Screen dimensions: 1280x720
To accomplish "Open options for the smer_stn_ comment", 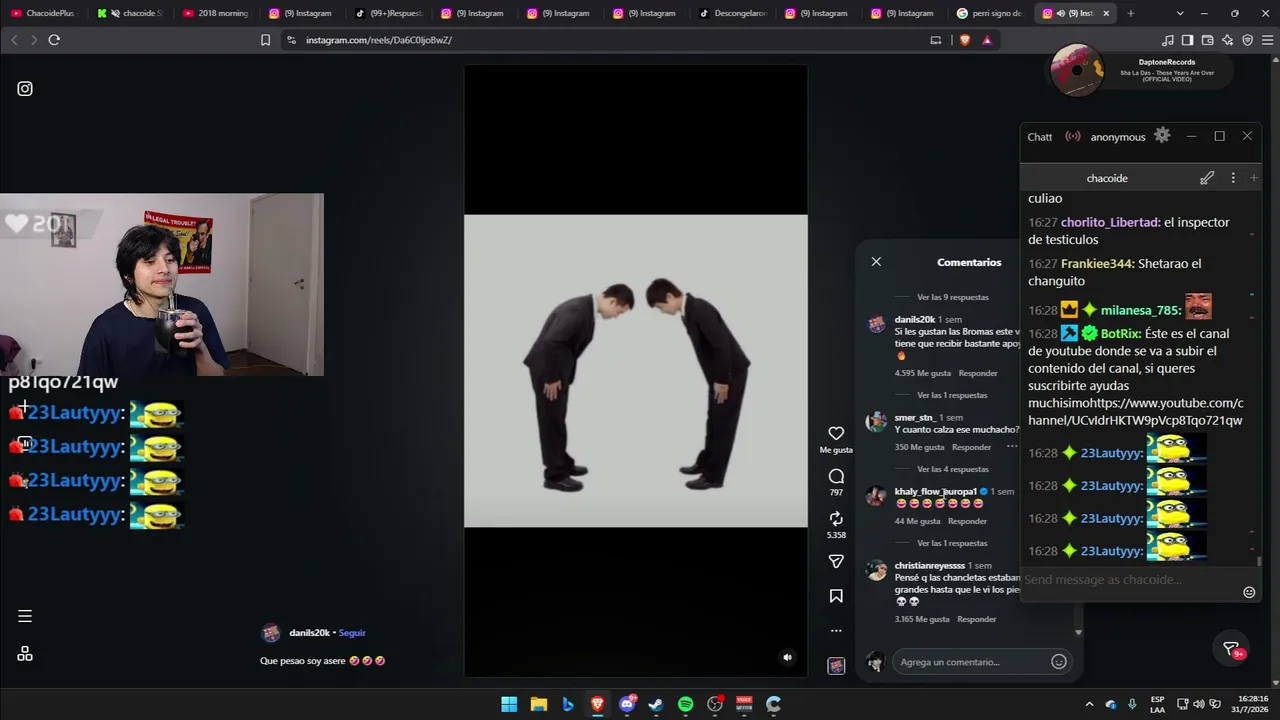I will (x=1012, y=447).
